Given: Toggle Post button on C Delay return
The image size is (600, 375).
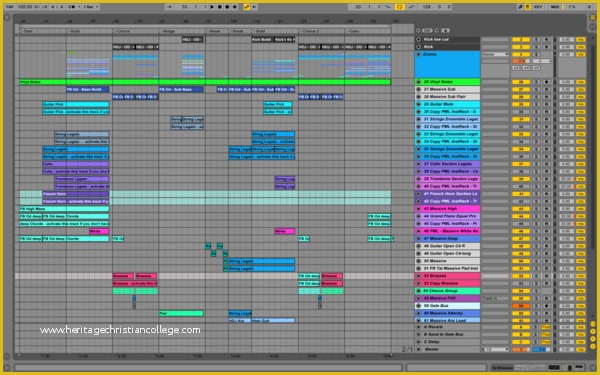Looking at the screenshot, I should (x=546, y=342).
